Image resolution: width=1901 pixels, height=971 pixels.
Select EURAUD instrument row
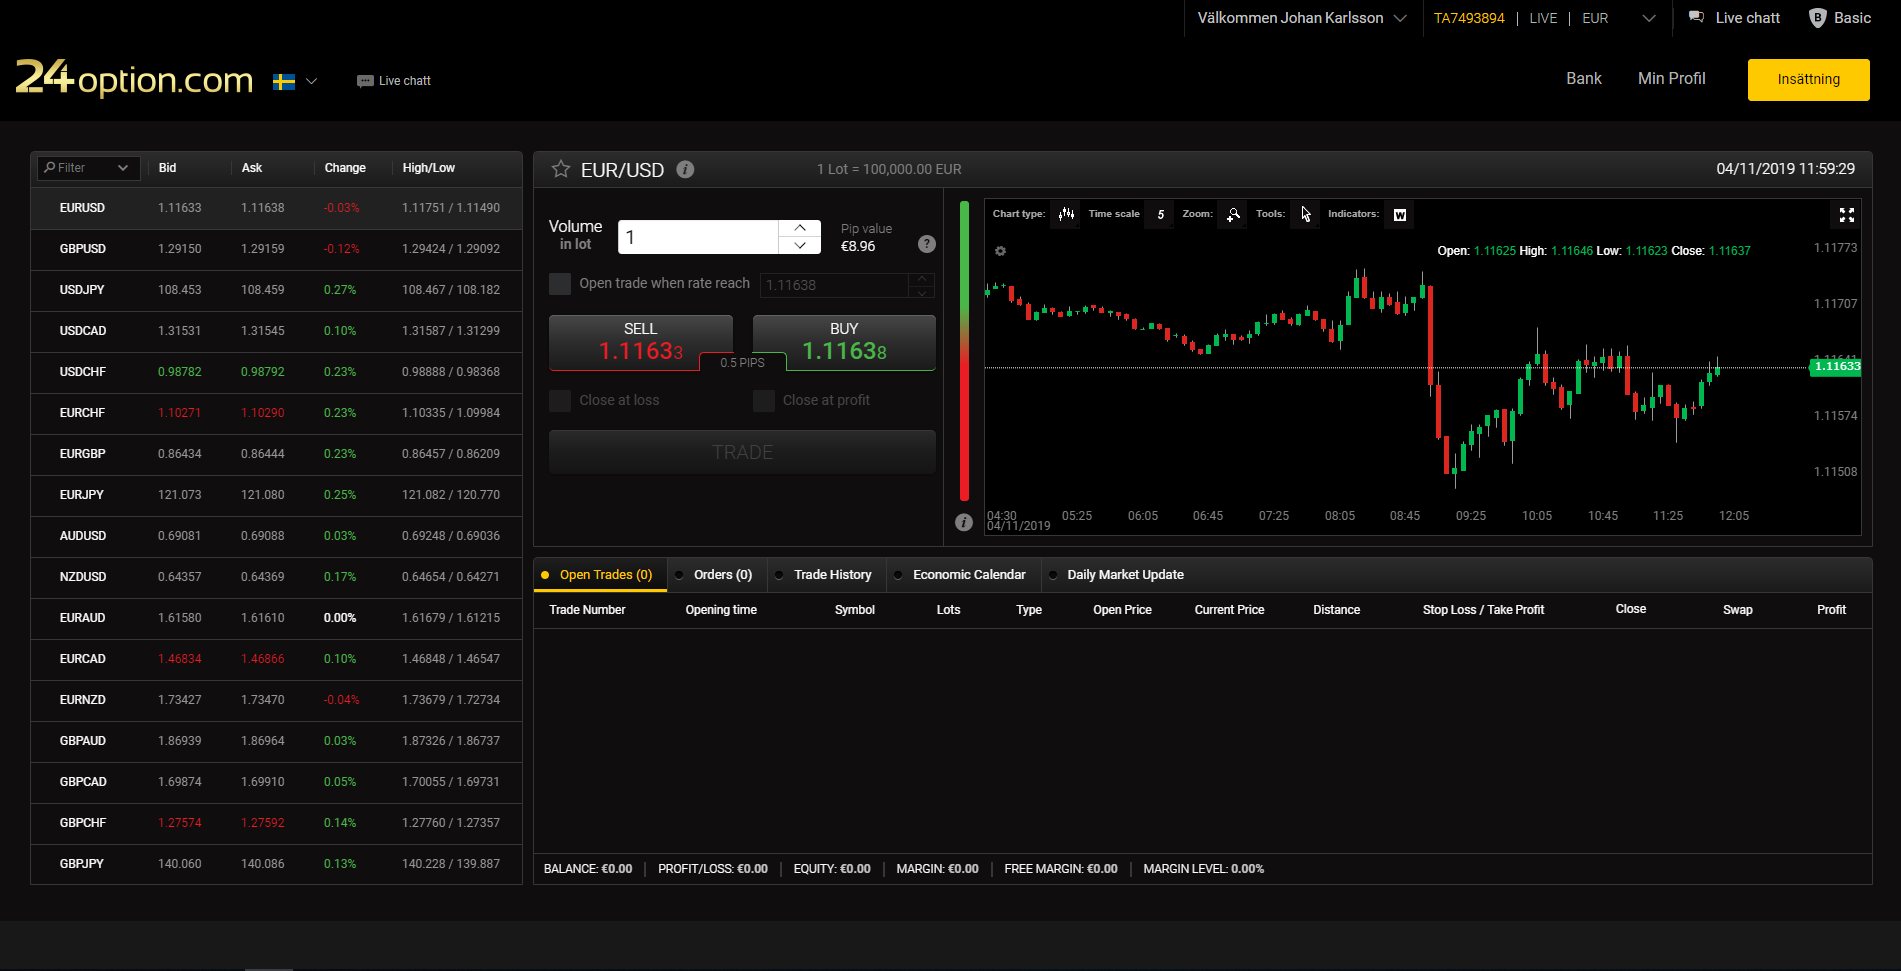276,618
